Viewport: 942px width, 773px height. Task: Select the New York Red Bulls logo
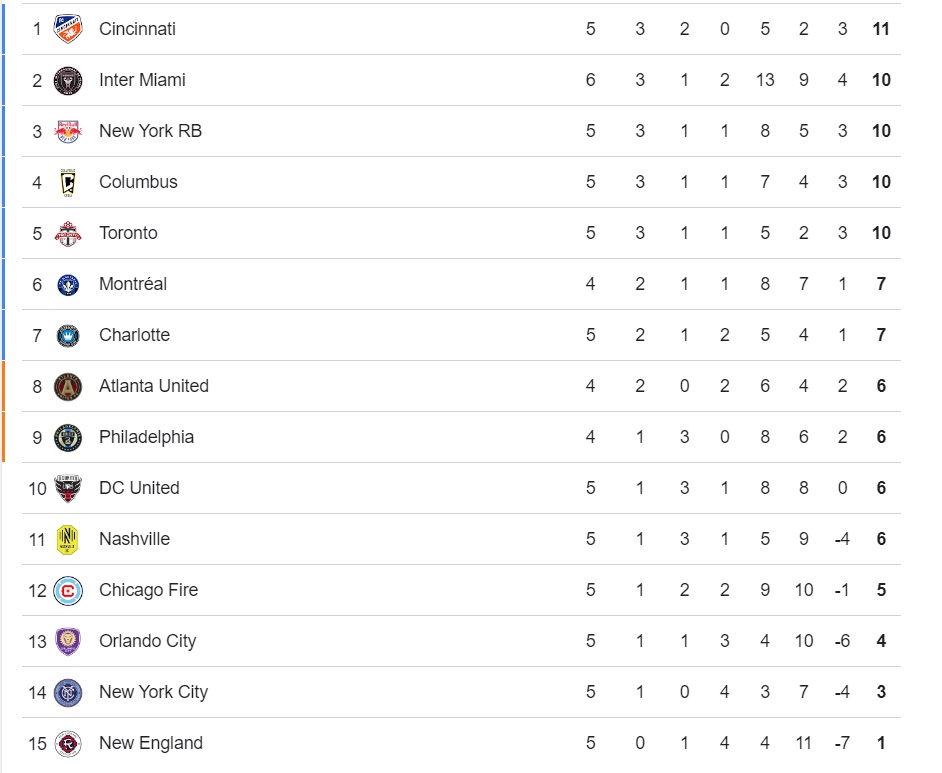68,131
